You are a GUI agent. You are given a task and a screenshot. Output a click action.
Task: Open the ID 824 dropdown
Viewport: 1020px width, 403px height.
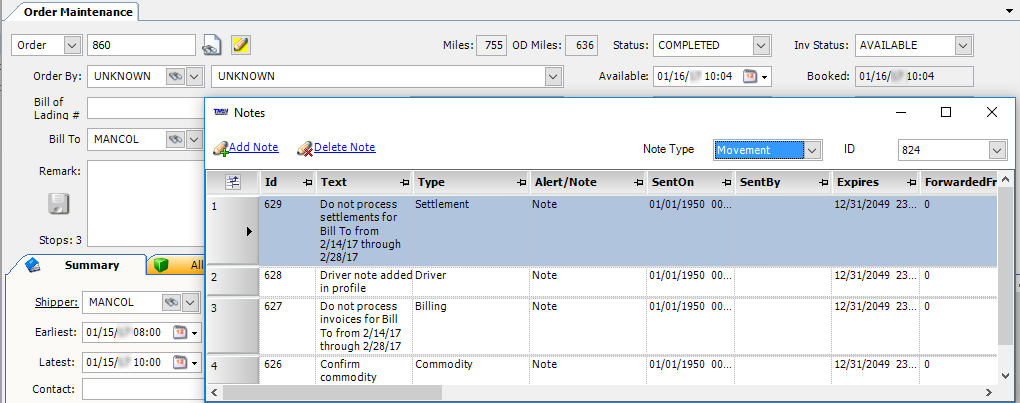click(x=998, y=150)
